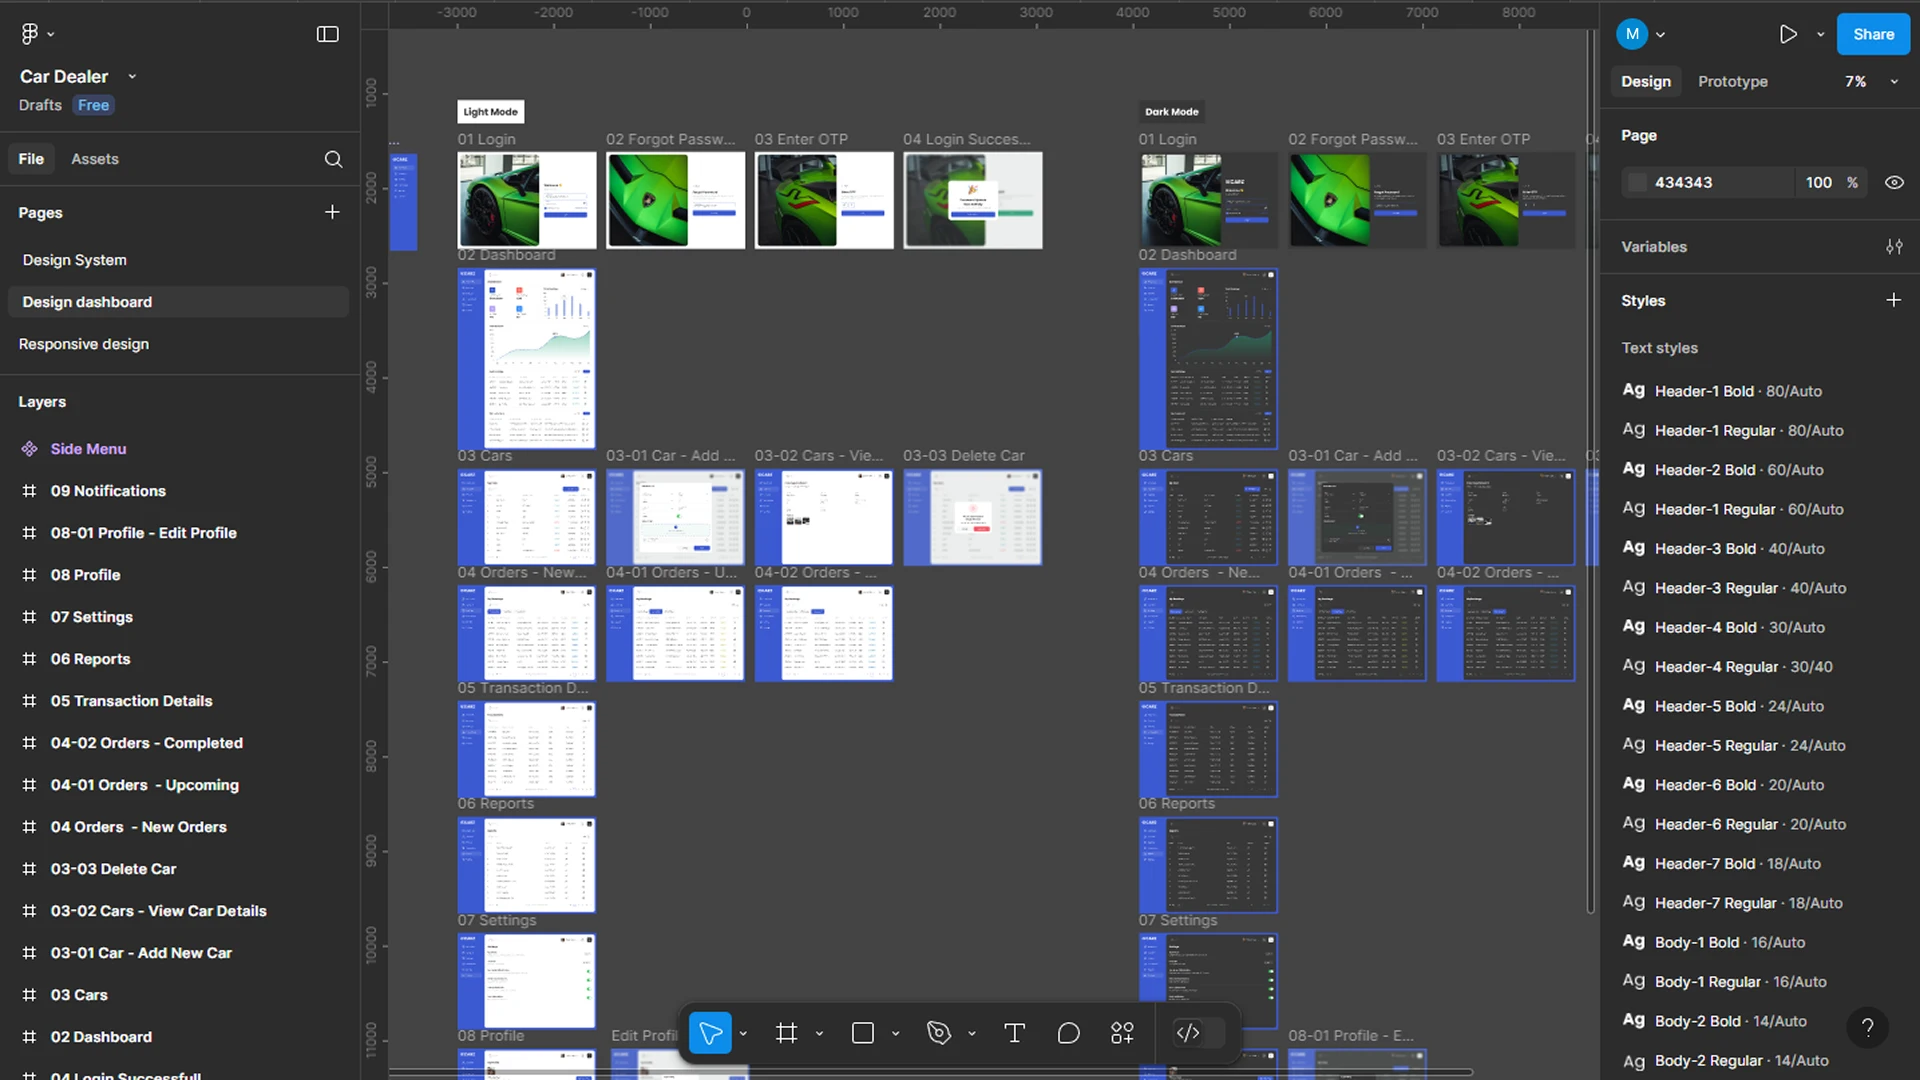
Task: Select the Comment tool
Action: point(1068,1033)
